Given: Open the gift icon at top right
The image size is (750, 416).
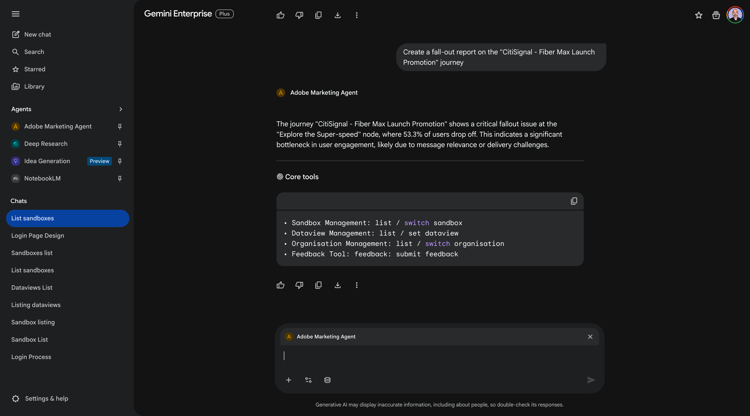Looking at the screenshot, I should (716, 15).
